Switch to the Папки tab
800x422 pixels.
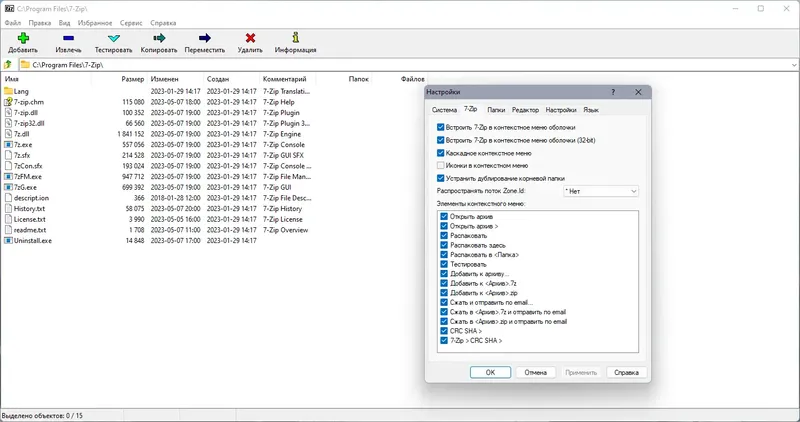point(496,110)
